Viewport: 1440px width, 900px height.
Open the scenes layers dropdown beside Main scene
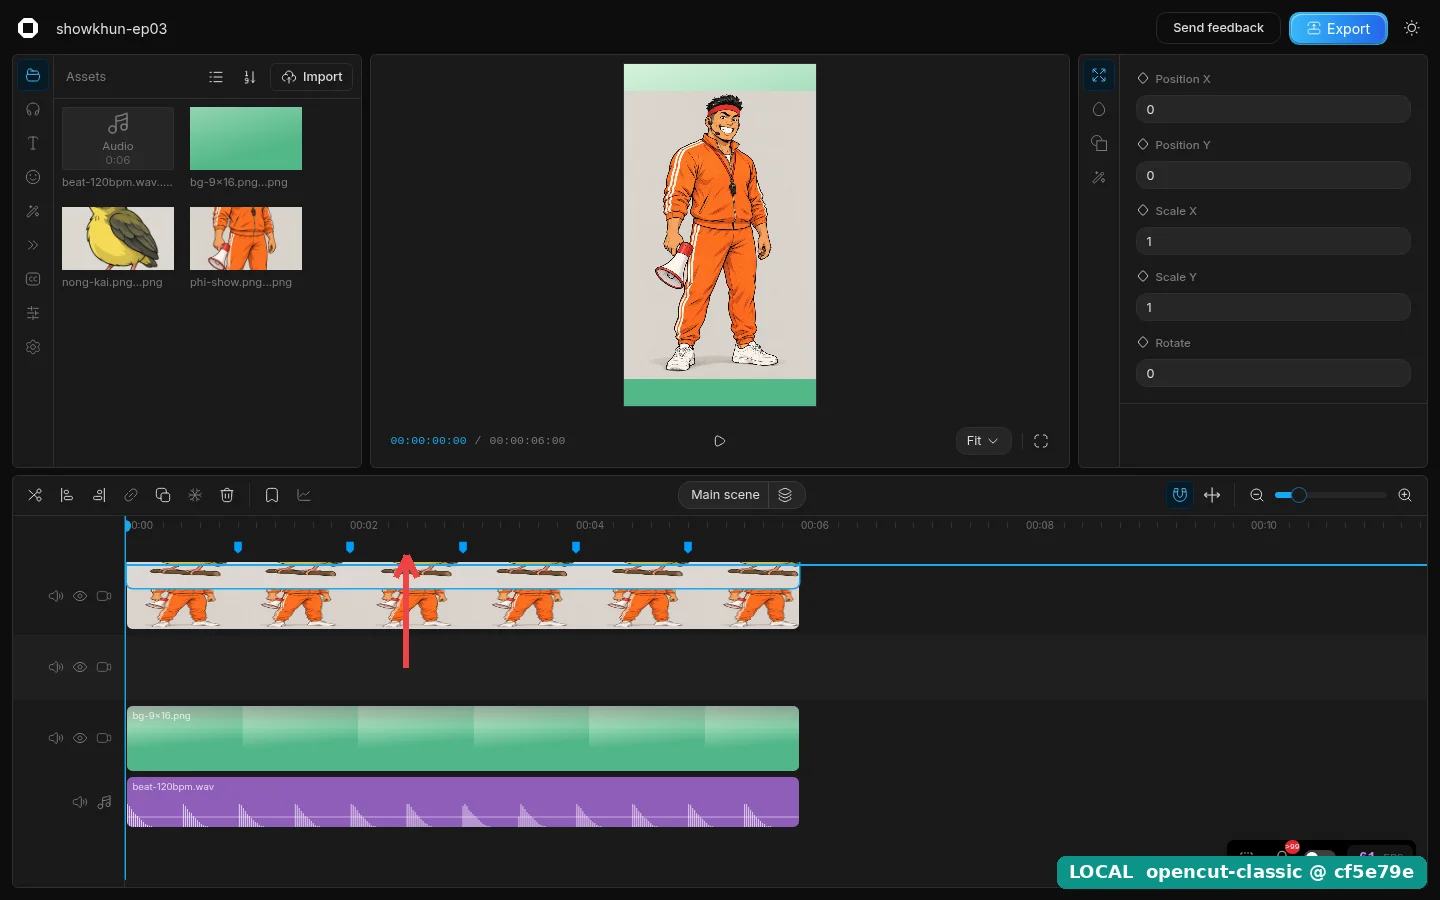tap(786, 495)
